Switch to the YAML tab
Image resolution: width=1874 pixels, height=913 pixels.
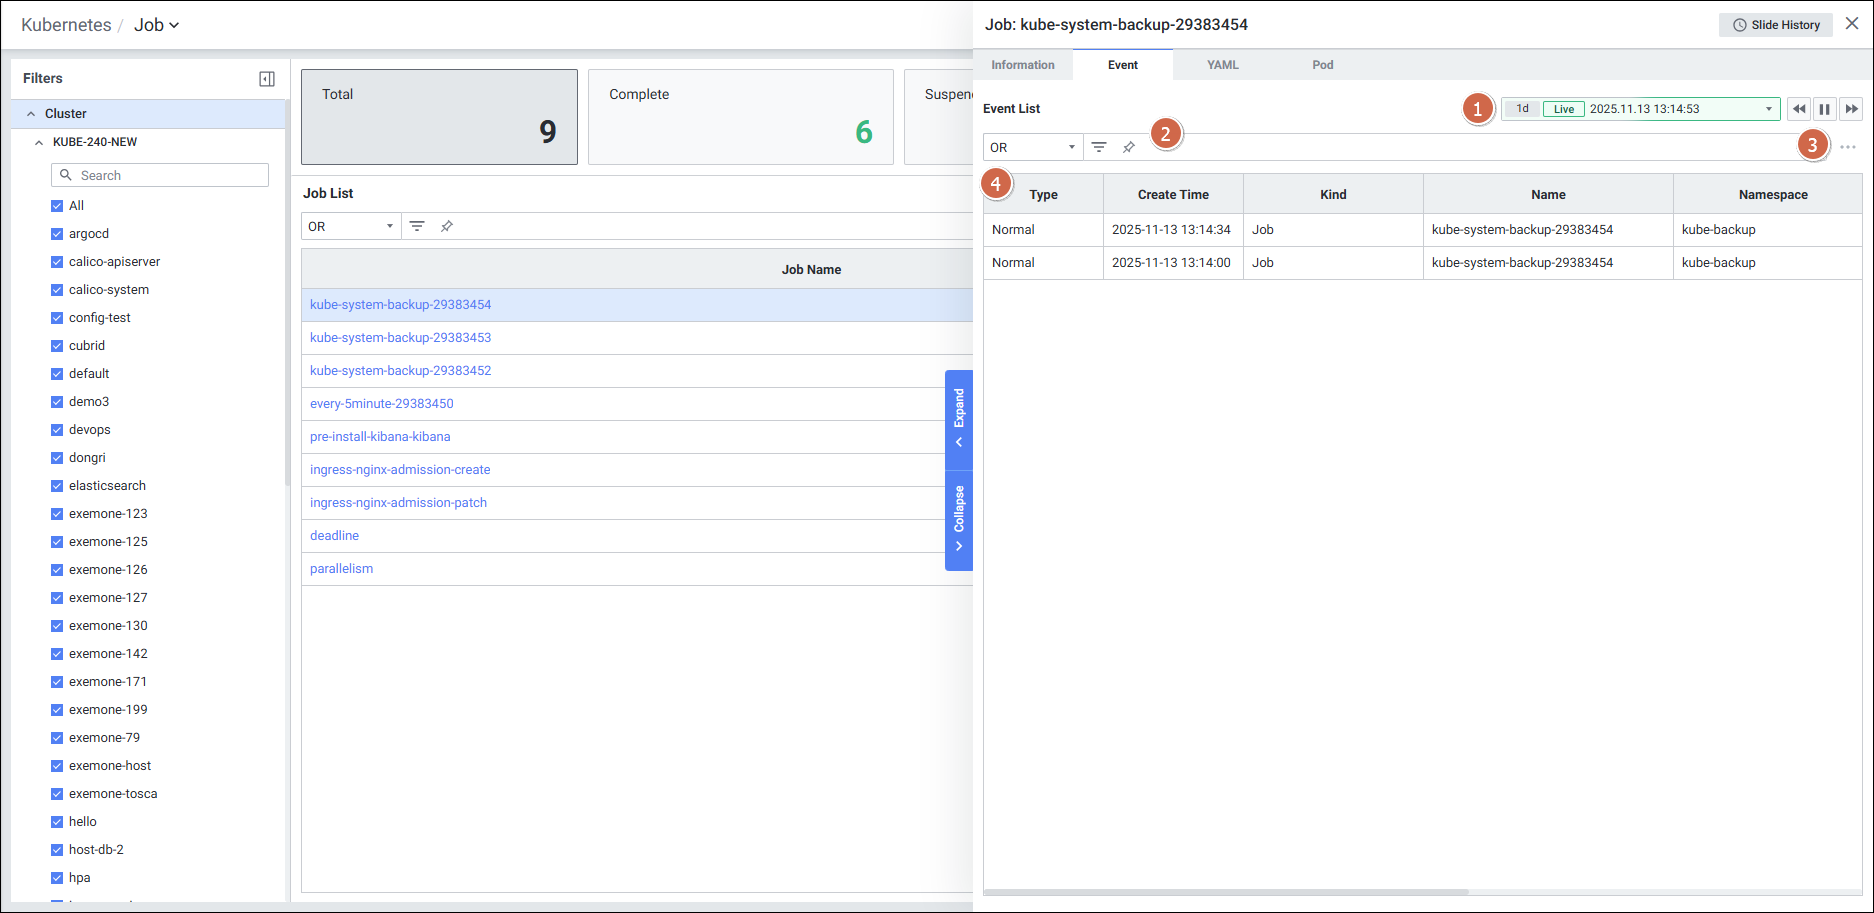click(x=1222, y=65)
